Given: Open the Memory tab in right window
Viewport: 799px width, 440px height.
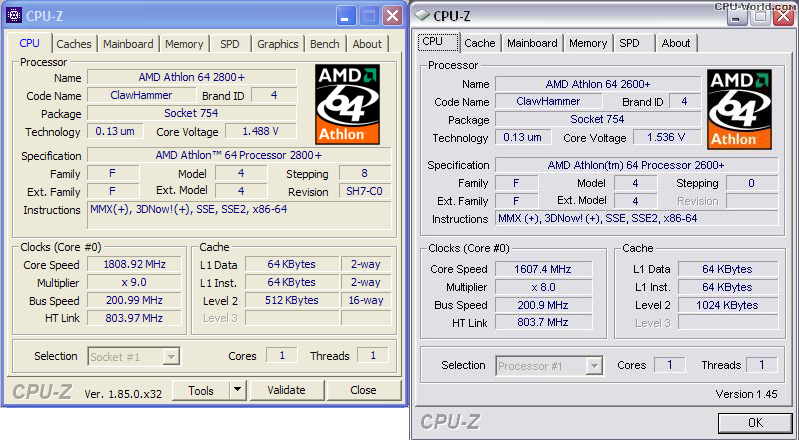Looking at the screenshot, I should tap(588, 43).
